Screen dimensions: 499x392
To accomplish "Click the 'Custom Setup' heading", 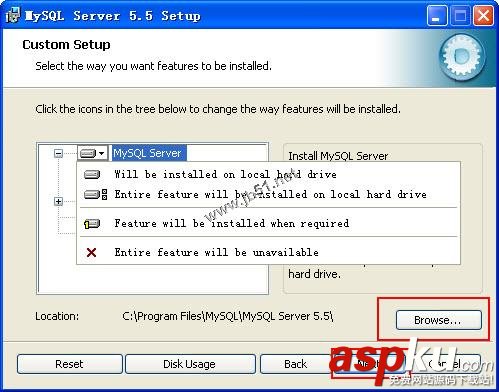I will click(66, 45).
